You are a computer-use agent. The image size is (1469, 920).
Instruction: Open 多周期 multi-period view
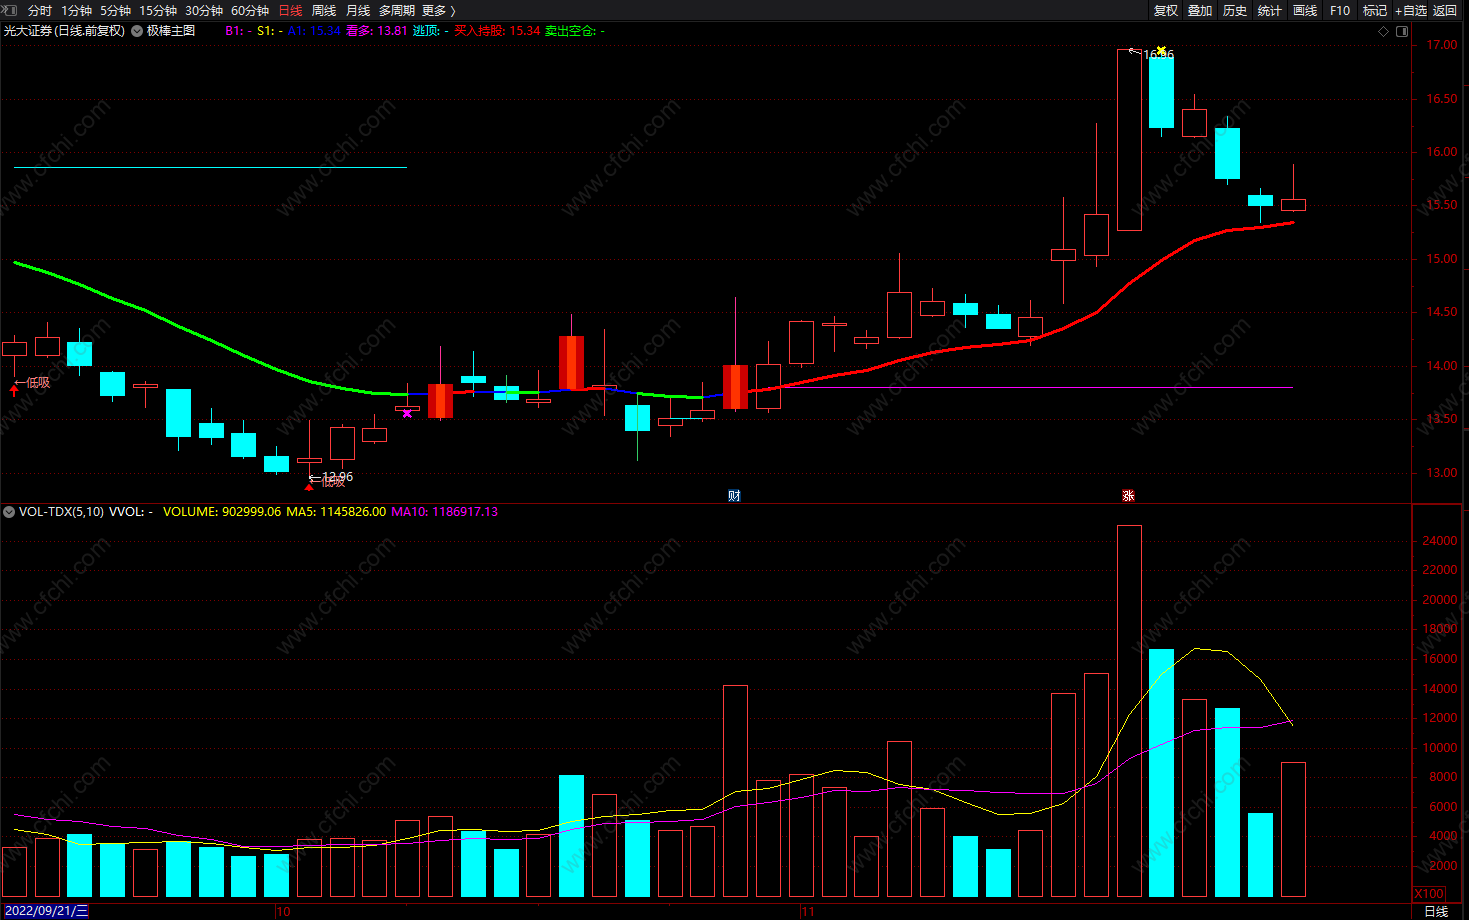[x=397, y=11]
